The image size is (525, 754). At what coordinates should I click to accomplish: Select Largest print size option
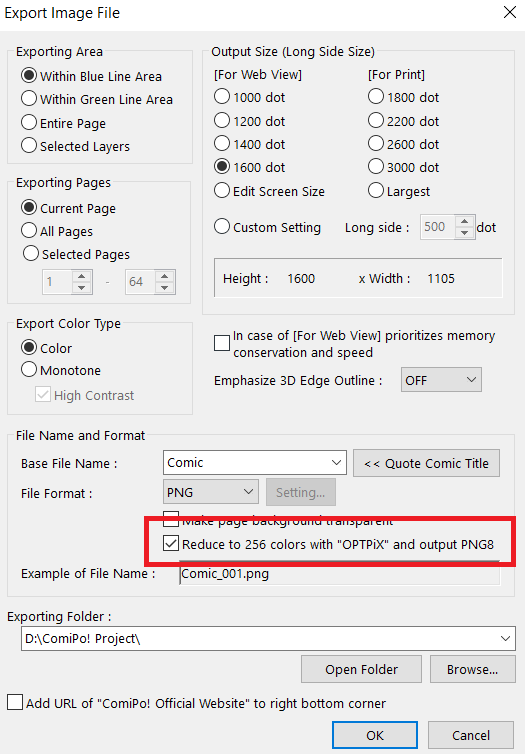click(376, 190)
